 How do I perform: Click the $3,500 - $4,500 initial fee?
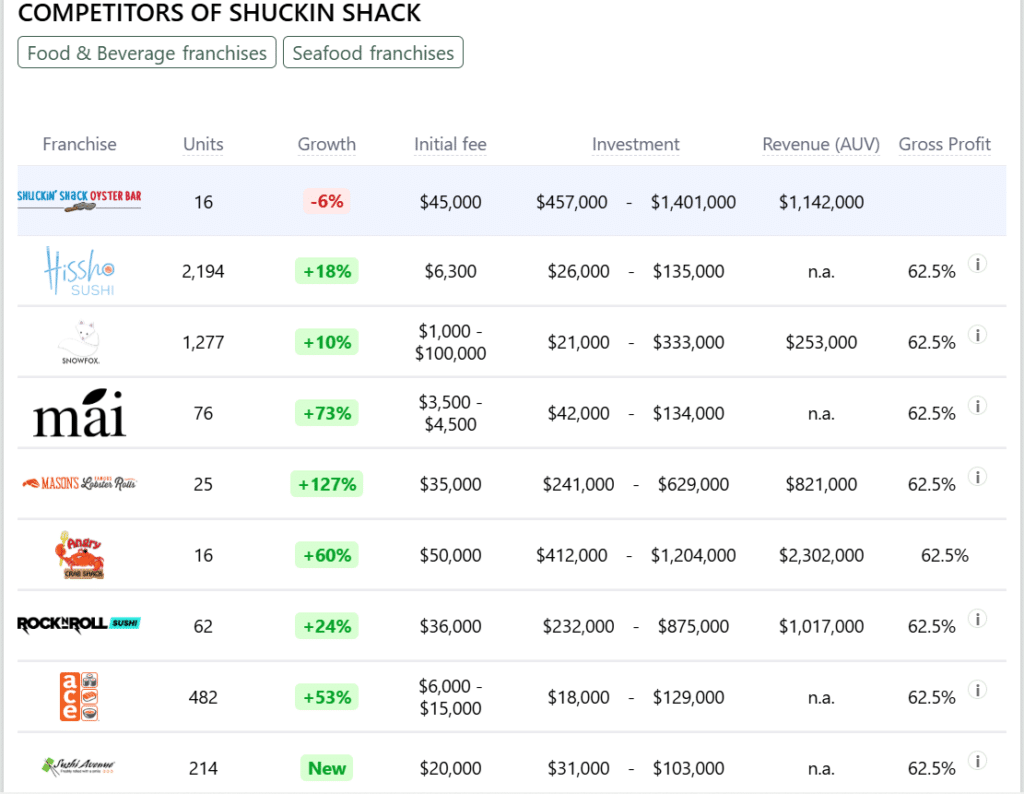450,413
